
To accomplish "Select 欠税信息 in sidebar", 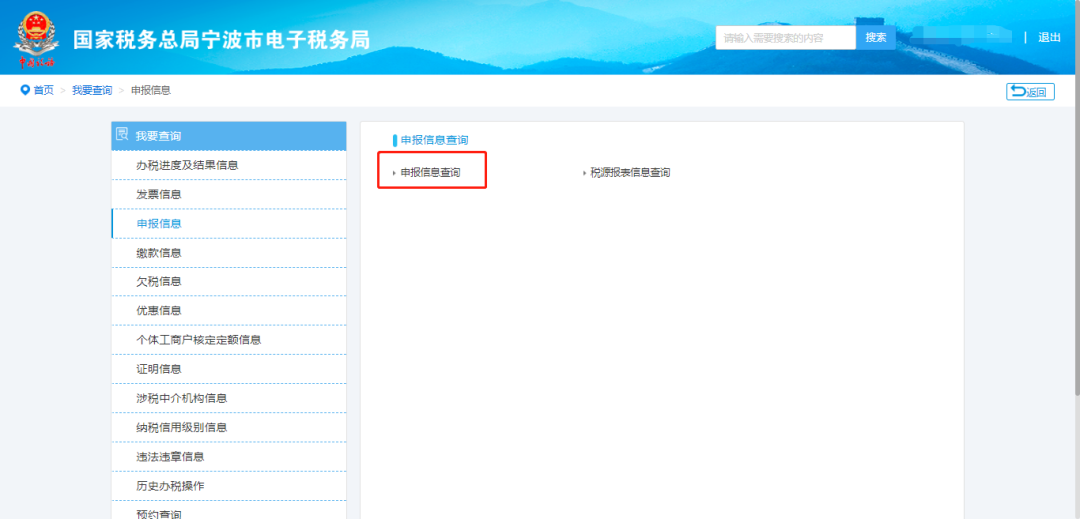I will click(x=229, y=282).
